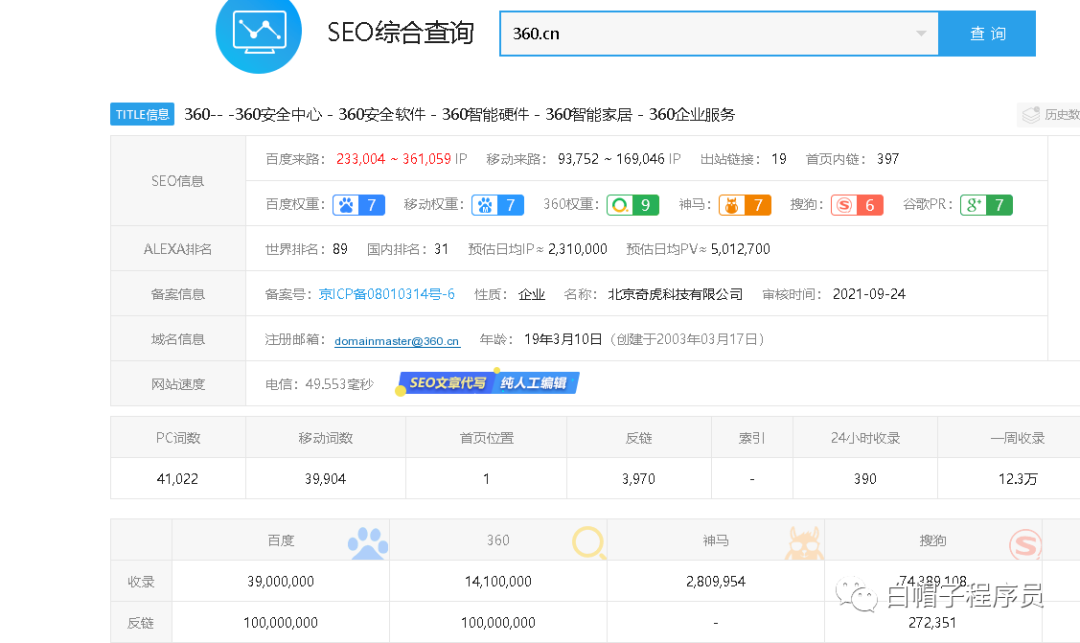Click the PC词数 value 41,022

tap(177, 478)
